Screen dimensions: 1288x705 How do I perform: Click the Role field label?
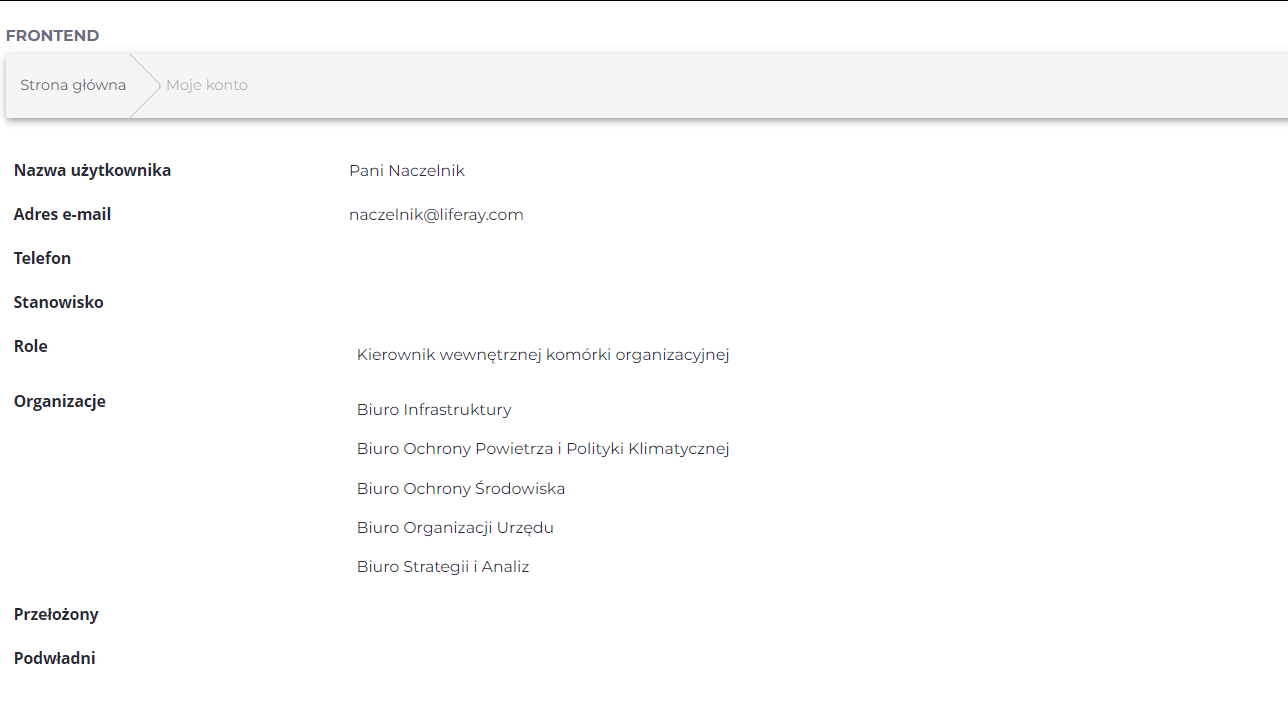click(30, 347)
